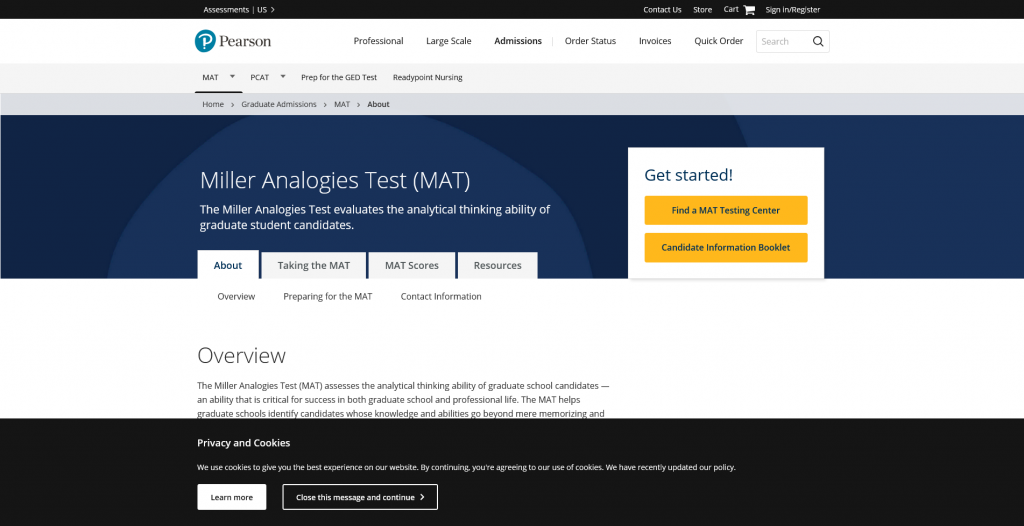Go to Quick Order in navigation
Screen dimensions: 1024x526
719,41
